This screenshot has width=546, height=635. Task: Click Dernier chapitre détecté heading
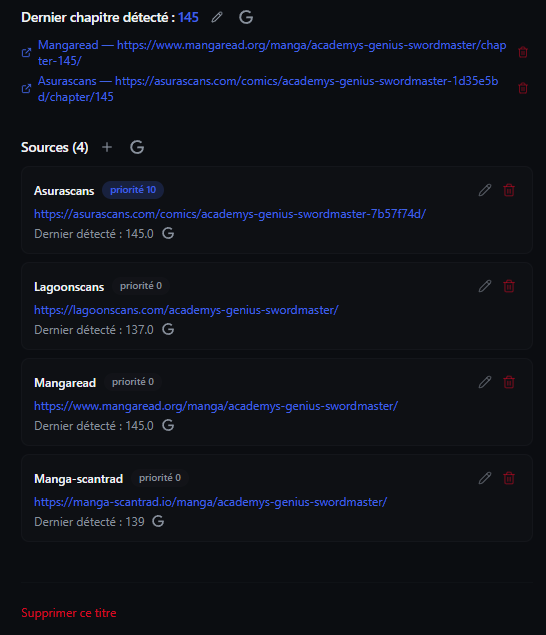coord(98,17)
